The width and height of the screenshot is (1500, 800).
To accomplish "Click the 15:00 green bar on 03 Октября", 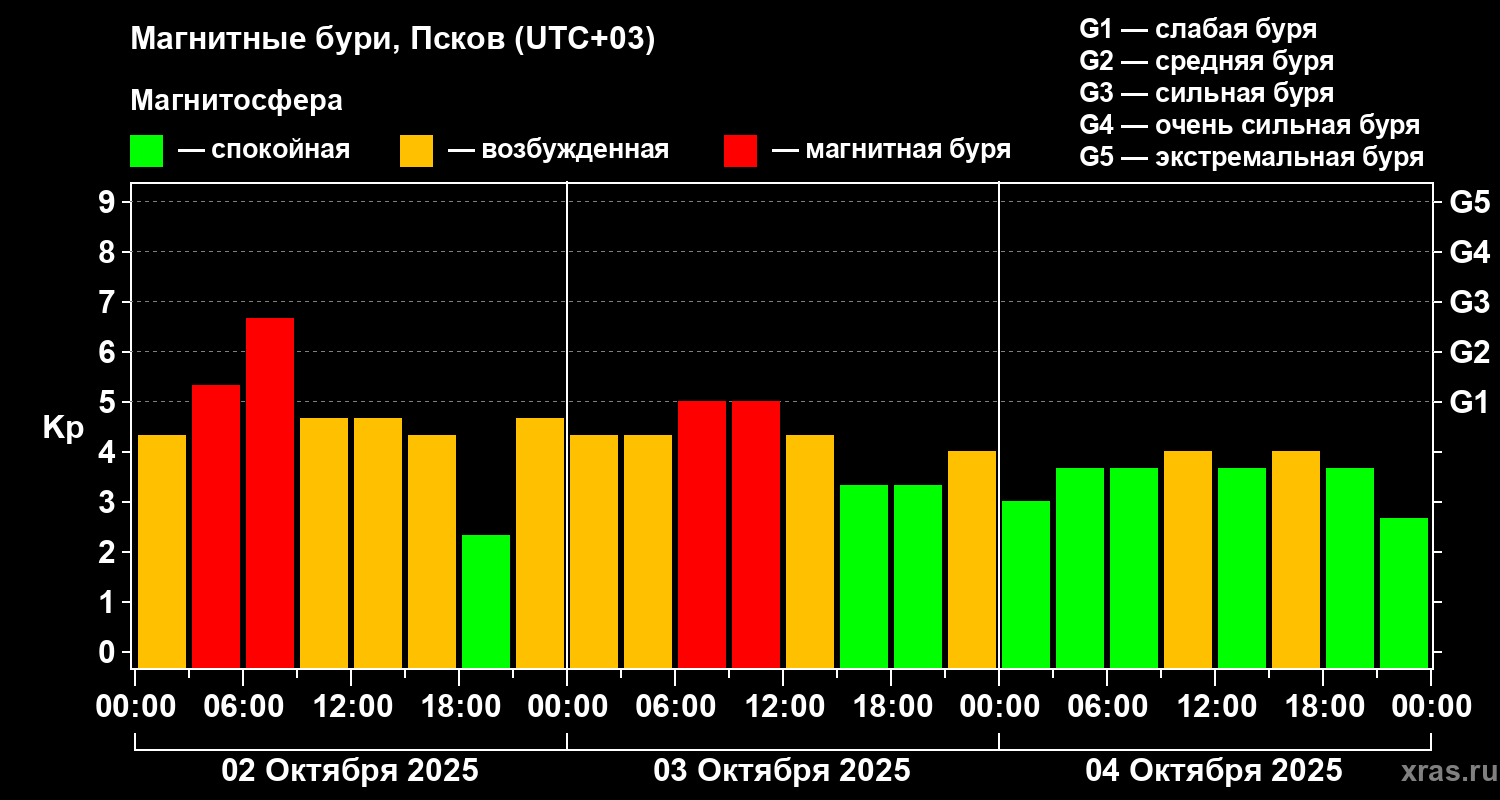I will click(x=864, y=576).
